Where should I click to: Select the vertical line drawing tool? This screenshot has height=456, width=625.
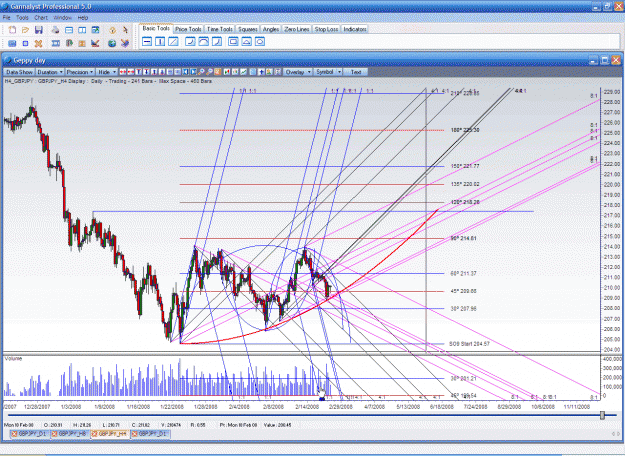[160, 41]
